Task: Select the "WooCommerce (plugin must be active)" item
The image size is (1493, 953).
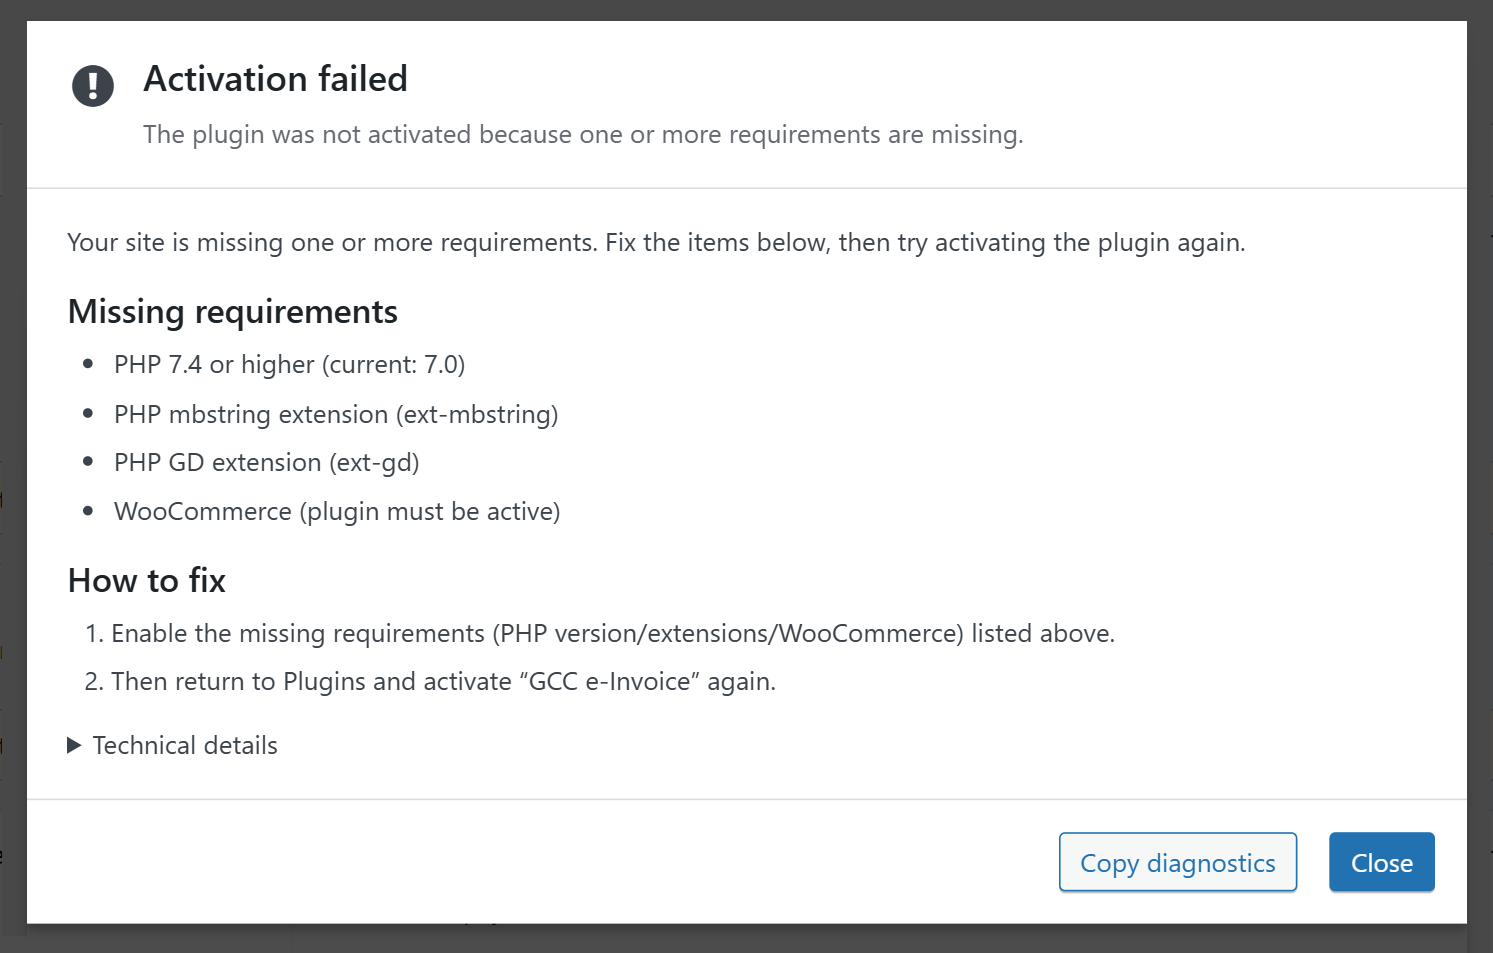Action: pyautogui.click(x=337, y=511)
